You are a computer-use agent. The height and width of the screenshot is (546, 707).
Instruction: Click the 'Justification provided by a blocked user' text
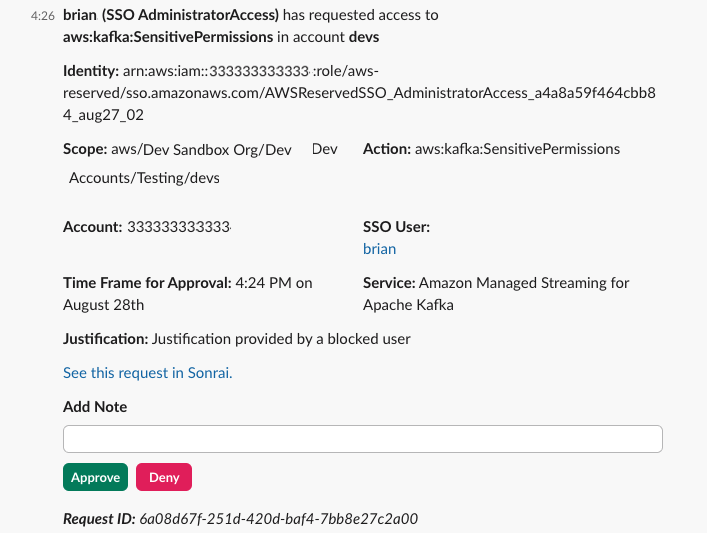[281, 339]
